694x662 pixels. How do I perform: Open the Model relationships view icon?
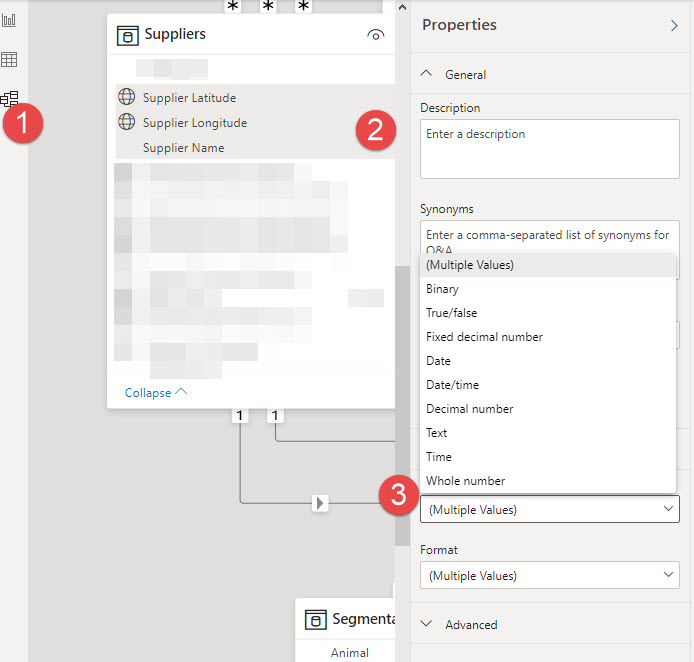pyautogui.click(x=9, y=99)
